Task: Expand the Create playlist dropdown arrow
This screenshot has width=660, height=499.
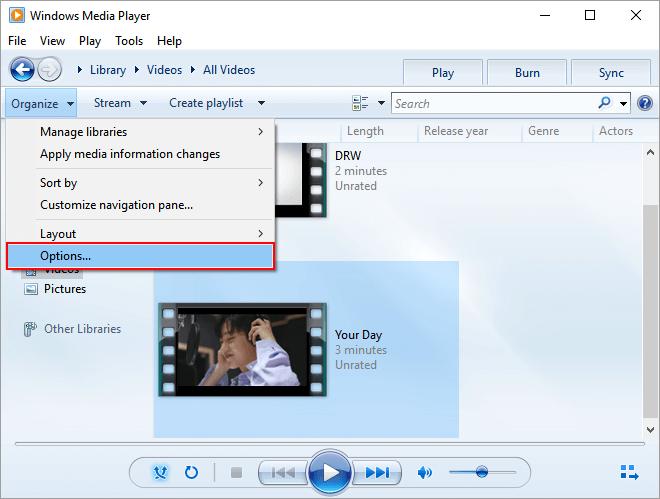Action: tap(261, 103)
